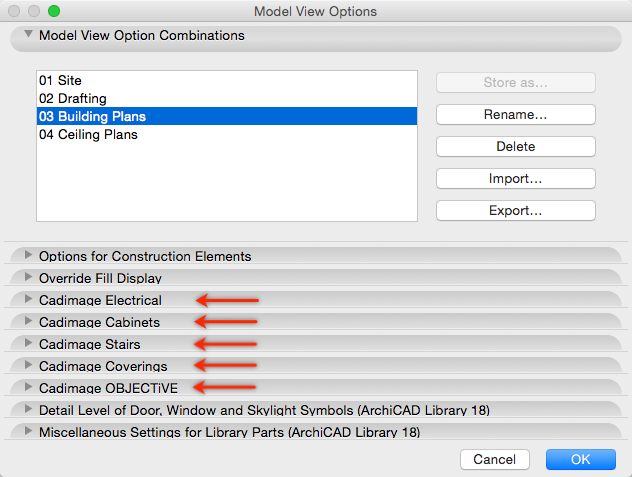Open the Import... dialog
The image size is (632, 477).
(x=516, y=178)
